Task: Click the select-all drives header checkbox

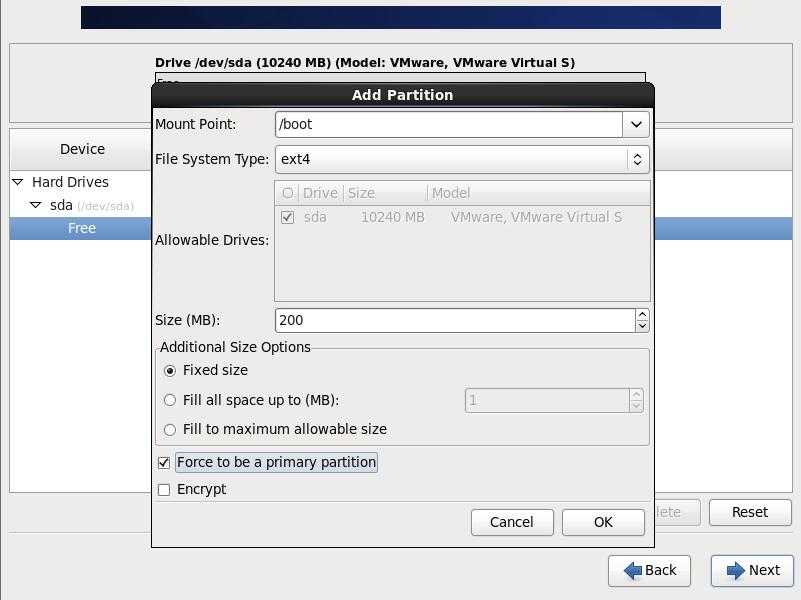Action: pos(288,193)
